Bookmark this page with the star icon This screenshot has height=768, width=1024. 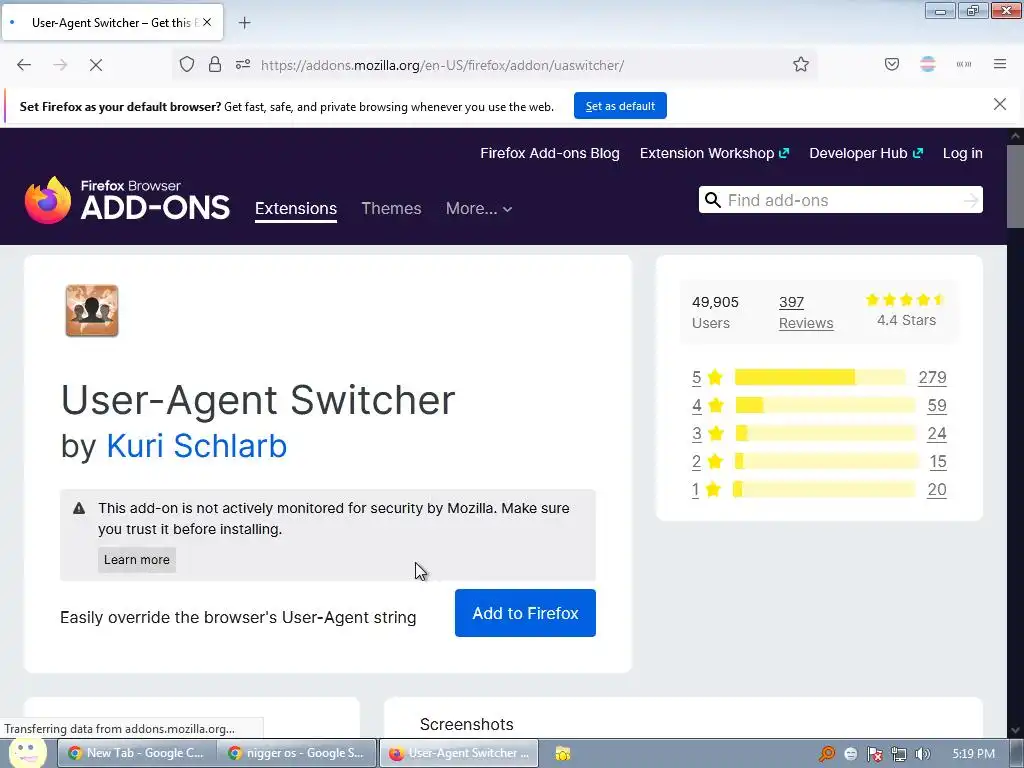(x=801, y=64)
